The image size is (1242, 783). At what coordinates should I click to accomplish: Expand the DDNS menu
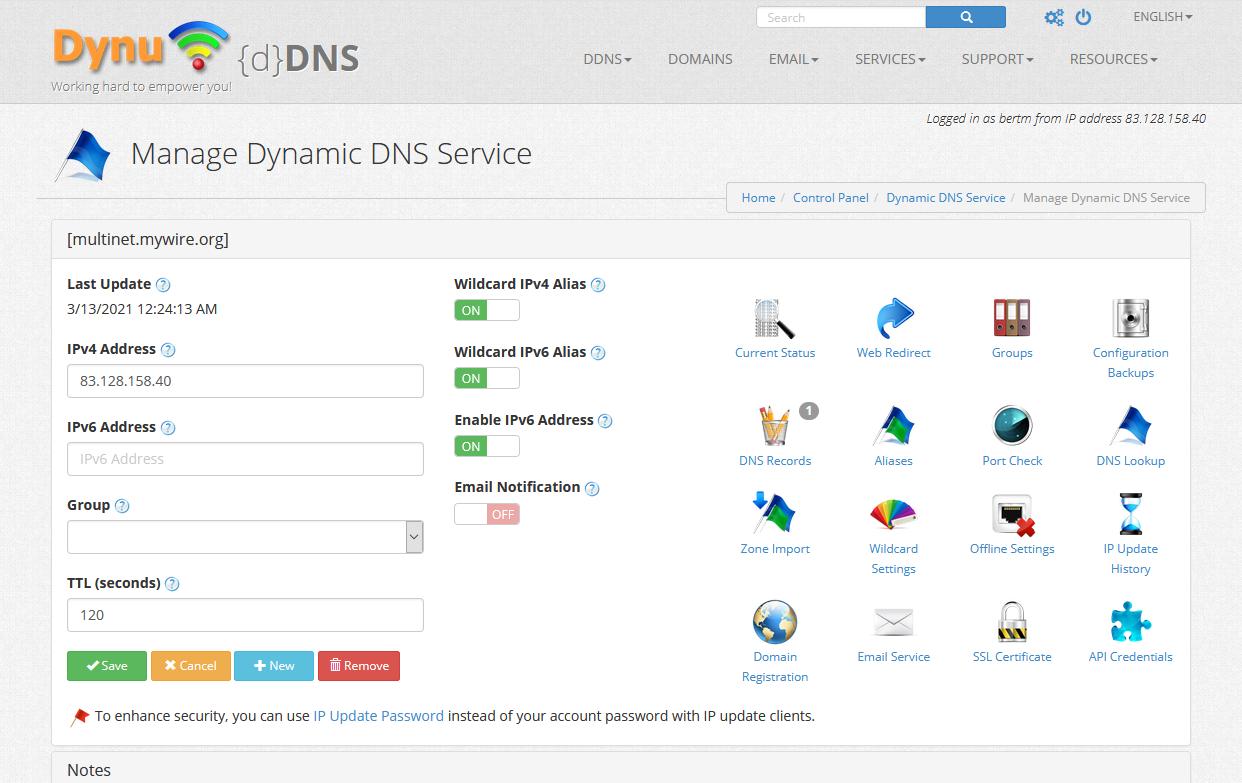click(x=607, y=59)
